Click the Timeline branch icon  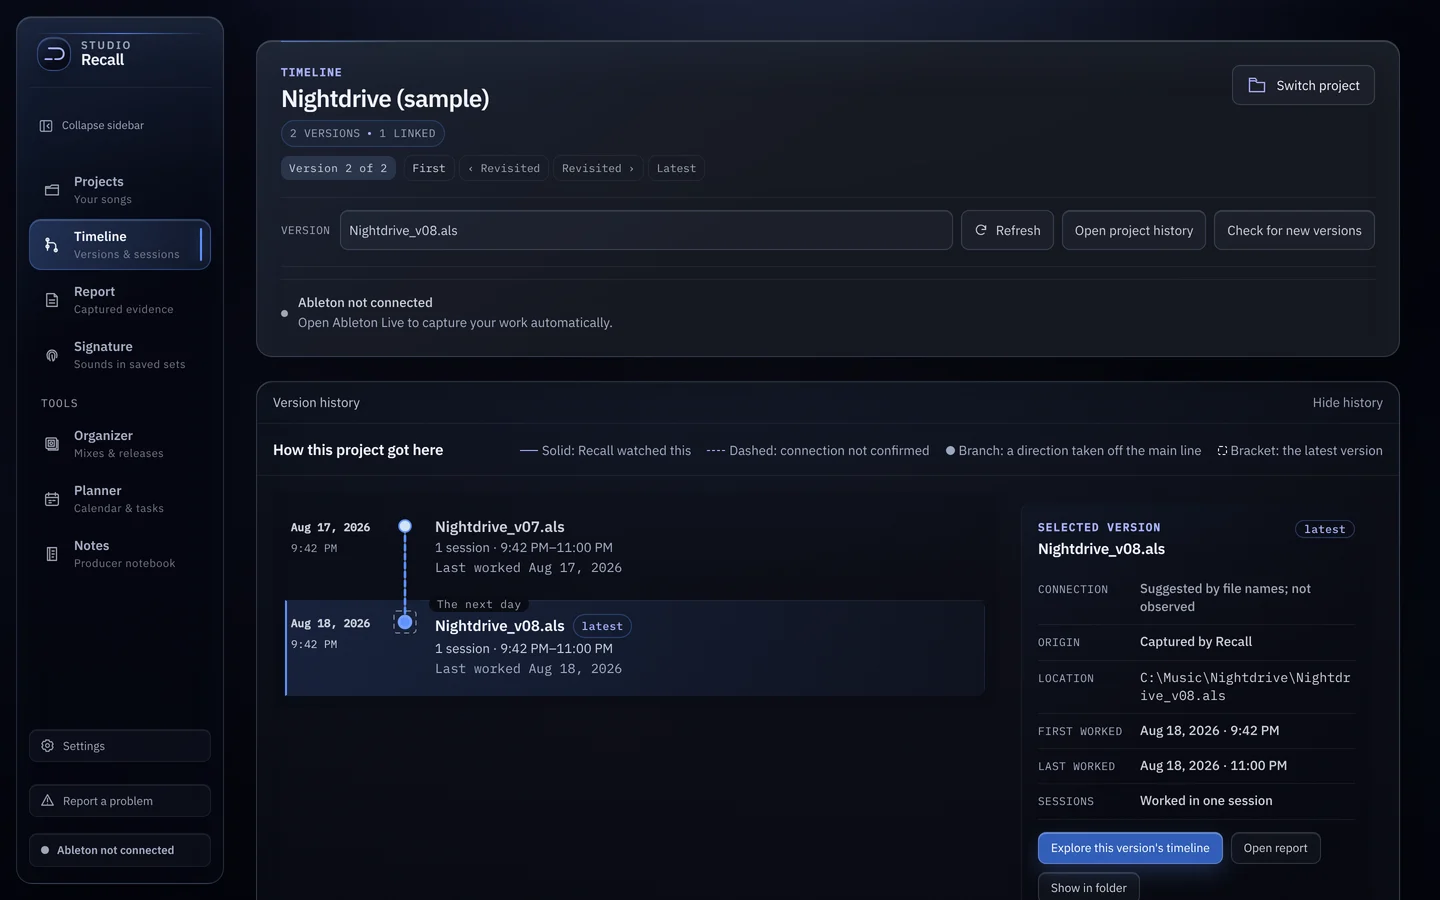tap(52, 245)
